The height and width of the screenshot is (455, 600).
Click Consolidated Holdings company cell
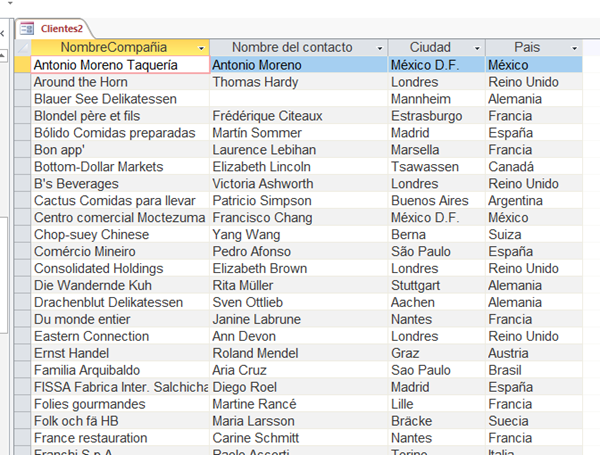click(120, 268)
